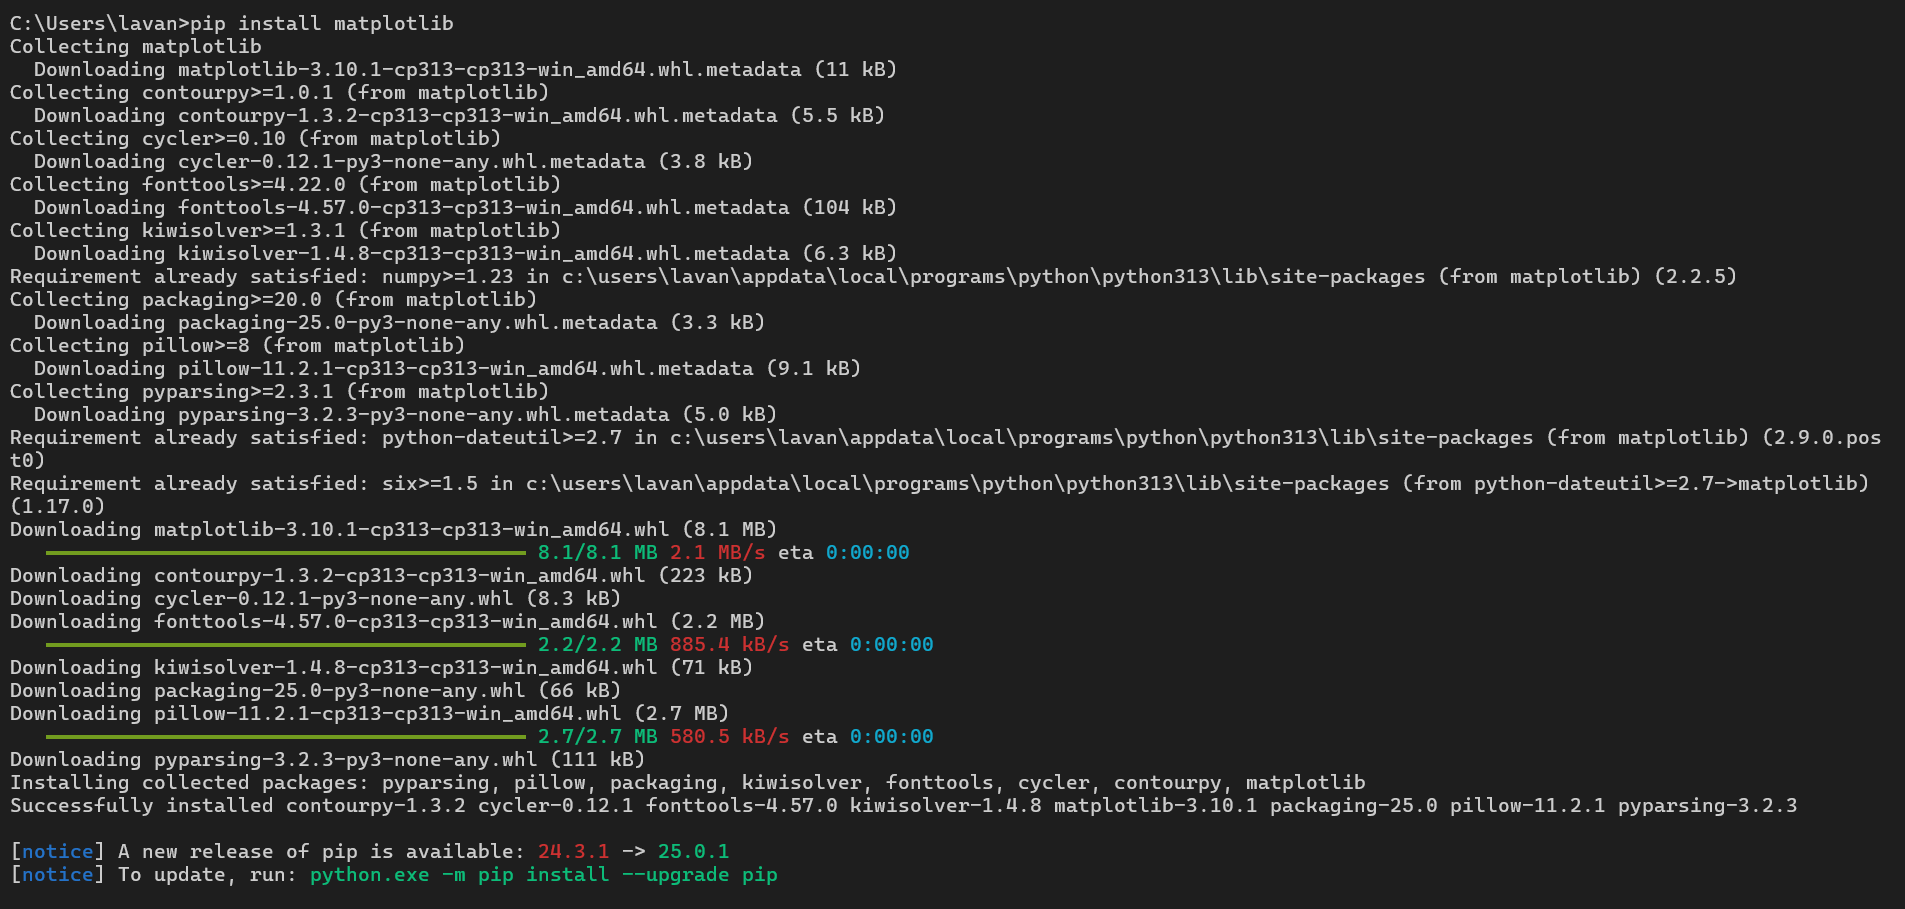
Task: Click the fonttools download progress bar
Action: coord(286,644)
